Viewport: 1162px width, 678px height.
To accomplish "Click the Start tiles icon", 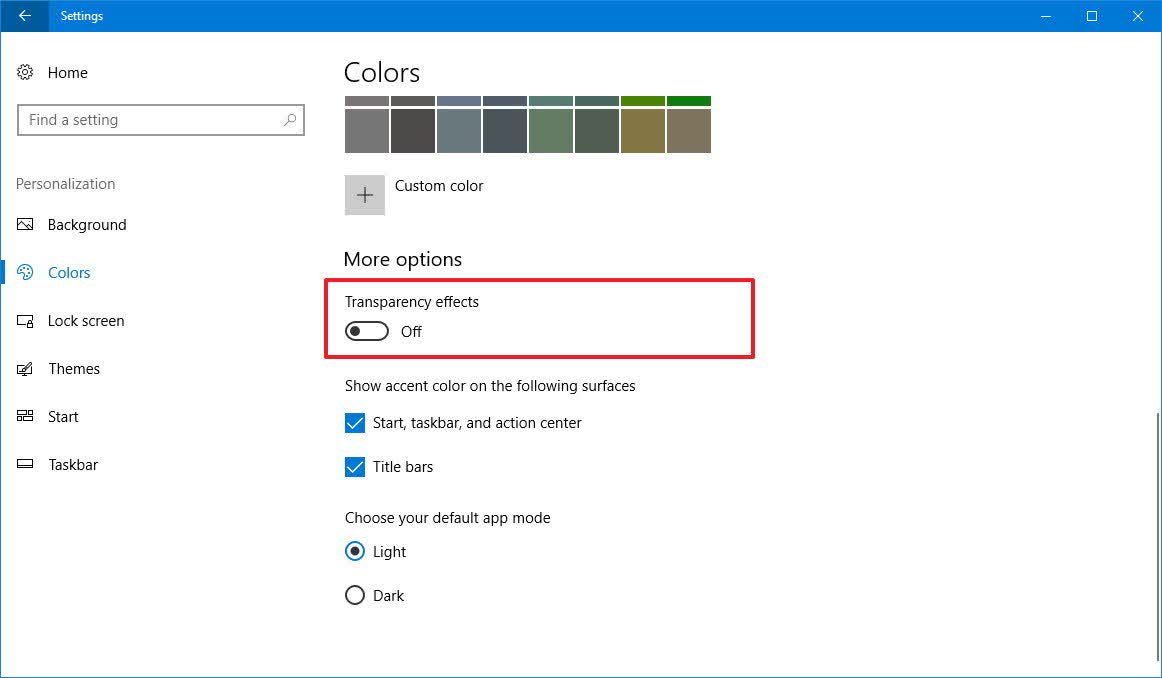I will (25, 416).
